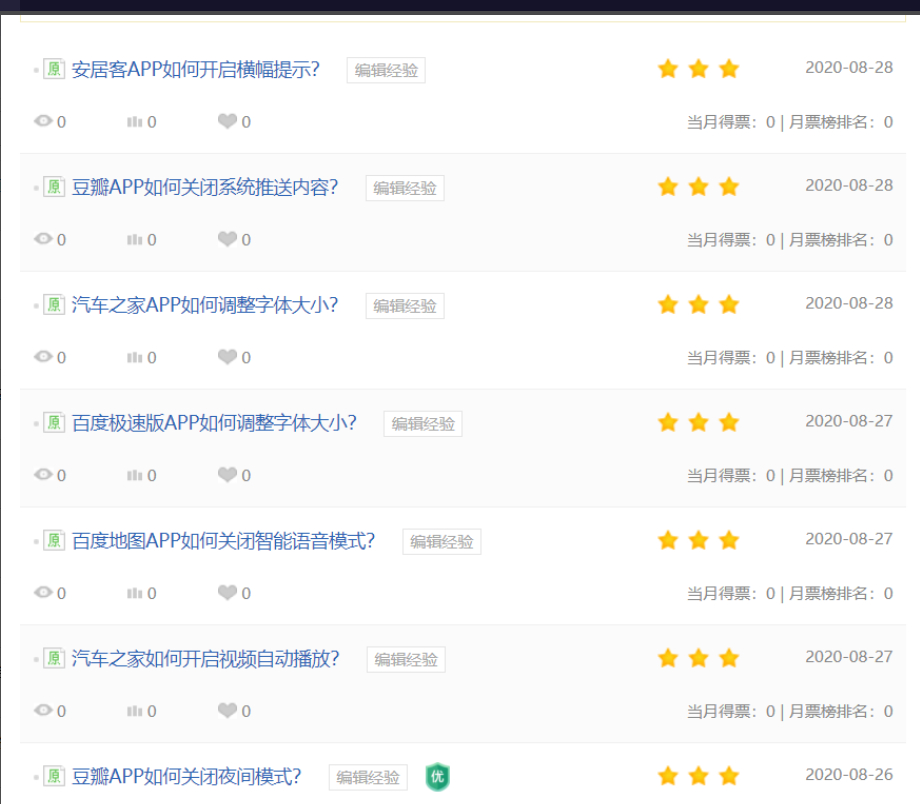Click date 2020-08-28 of 汽车之家APP字体大小 article
This screenshot has width=920, height=804.
849,303
